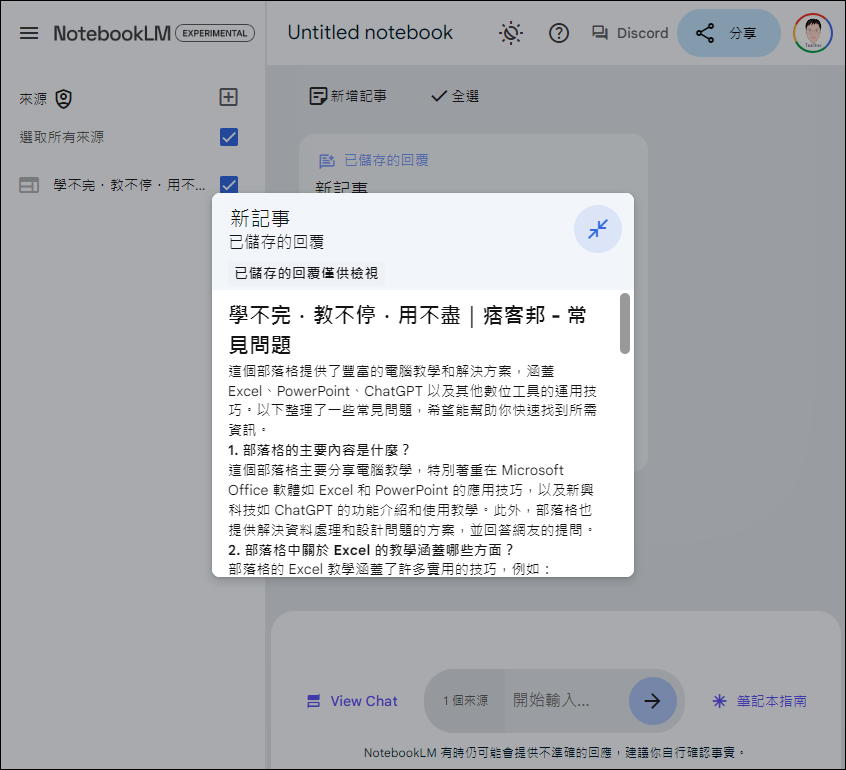Open the user account avatar
Screen dimensions: 846x770
coord(813,33)
